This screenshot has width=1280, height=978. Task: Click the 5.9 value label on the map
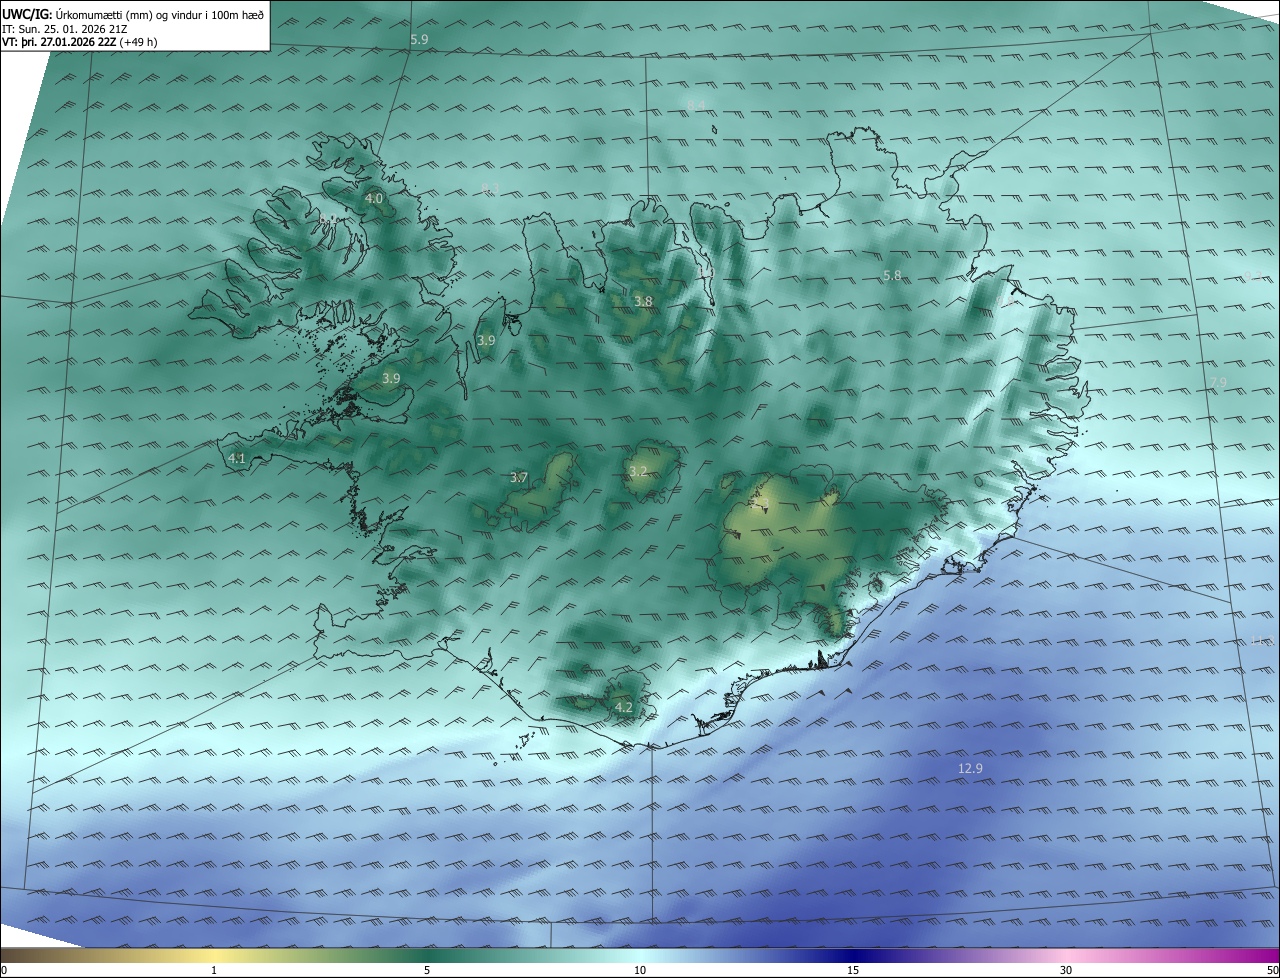[x=419, y=39]
